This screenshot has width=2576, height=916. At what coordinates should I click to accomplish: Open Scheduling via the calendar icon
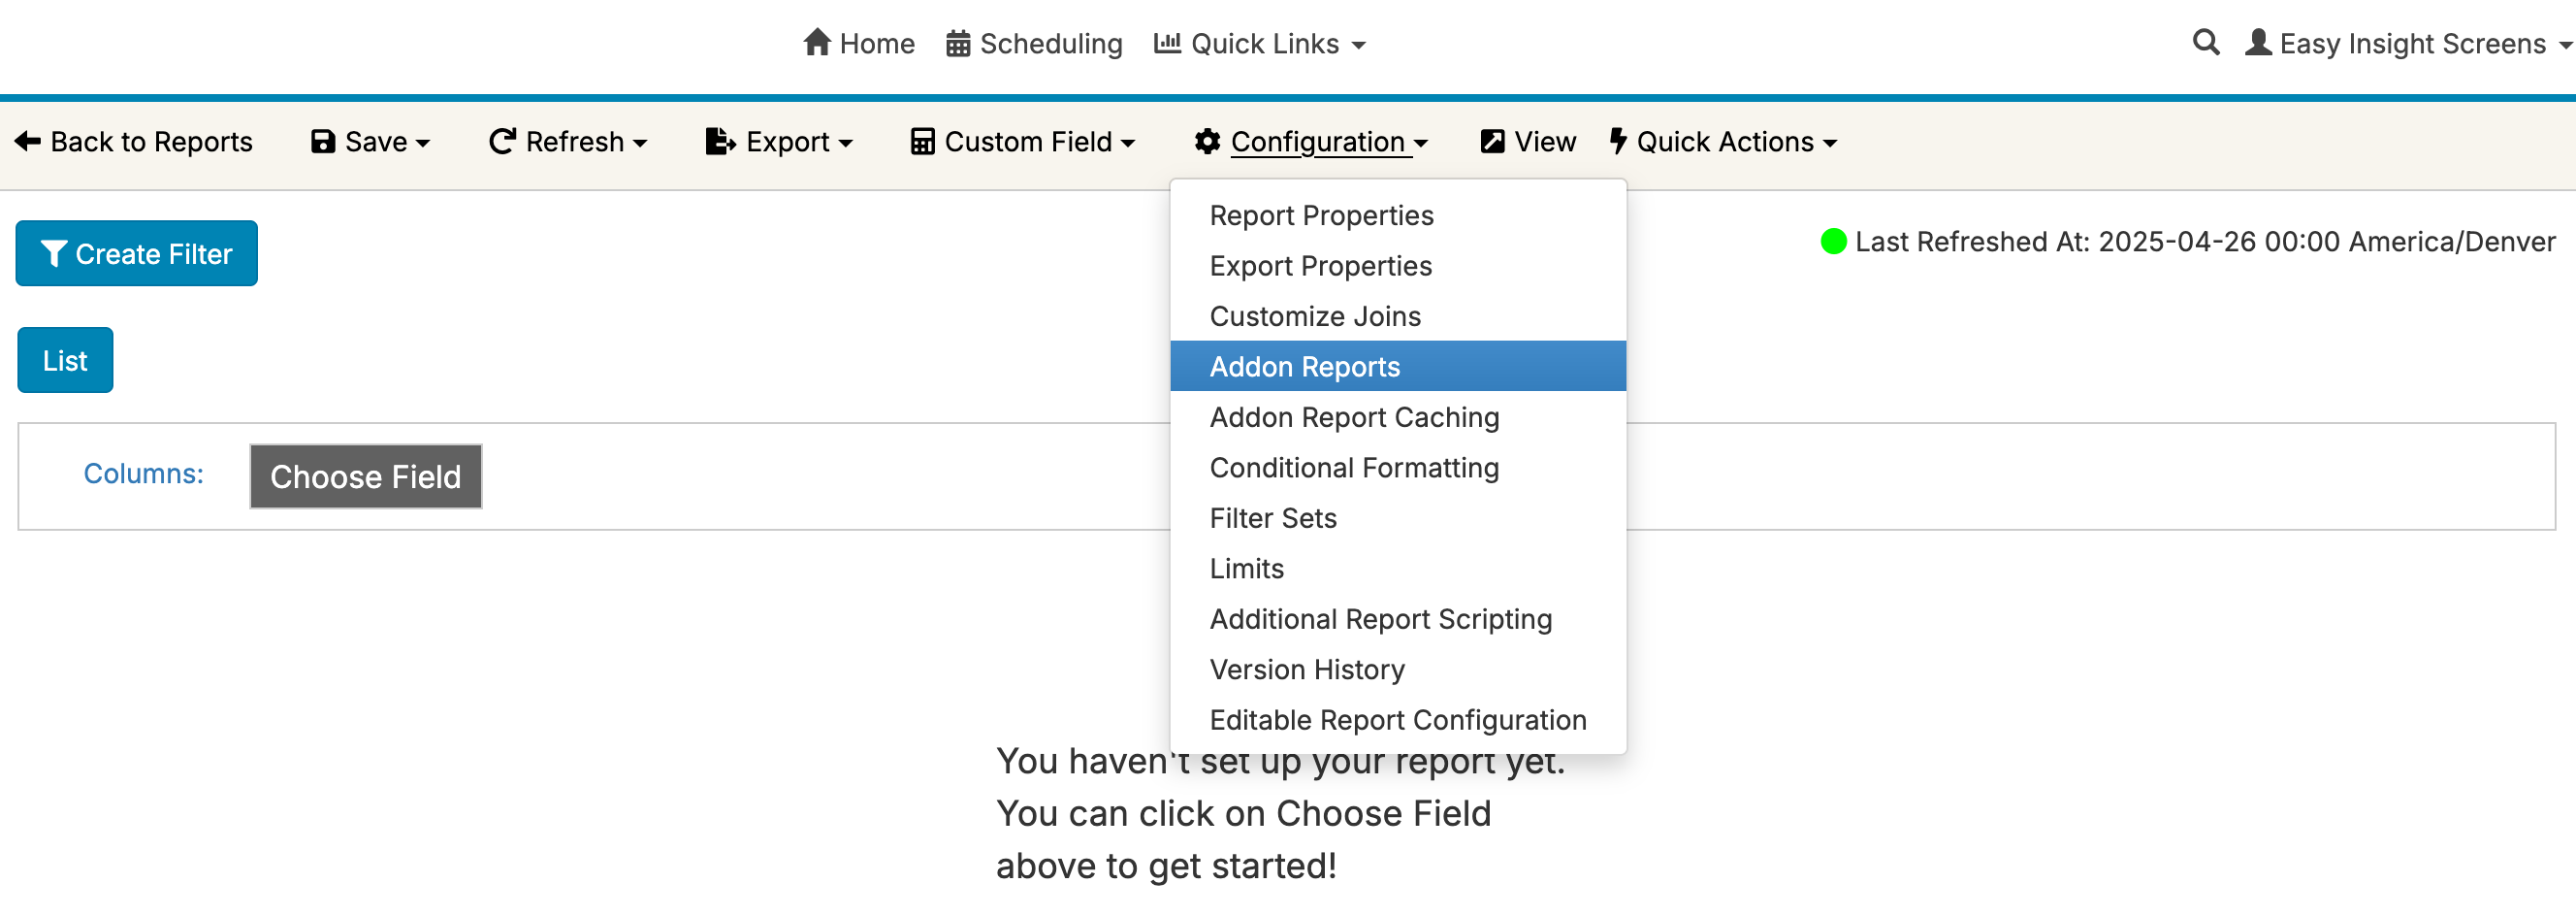[957, 43]
